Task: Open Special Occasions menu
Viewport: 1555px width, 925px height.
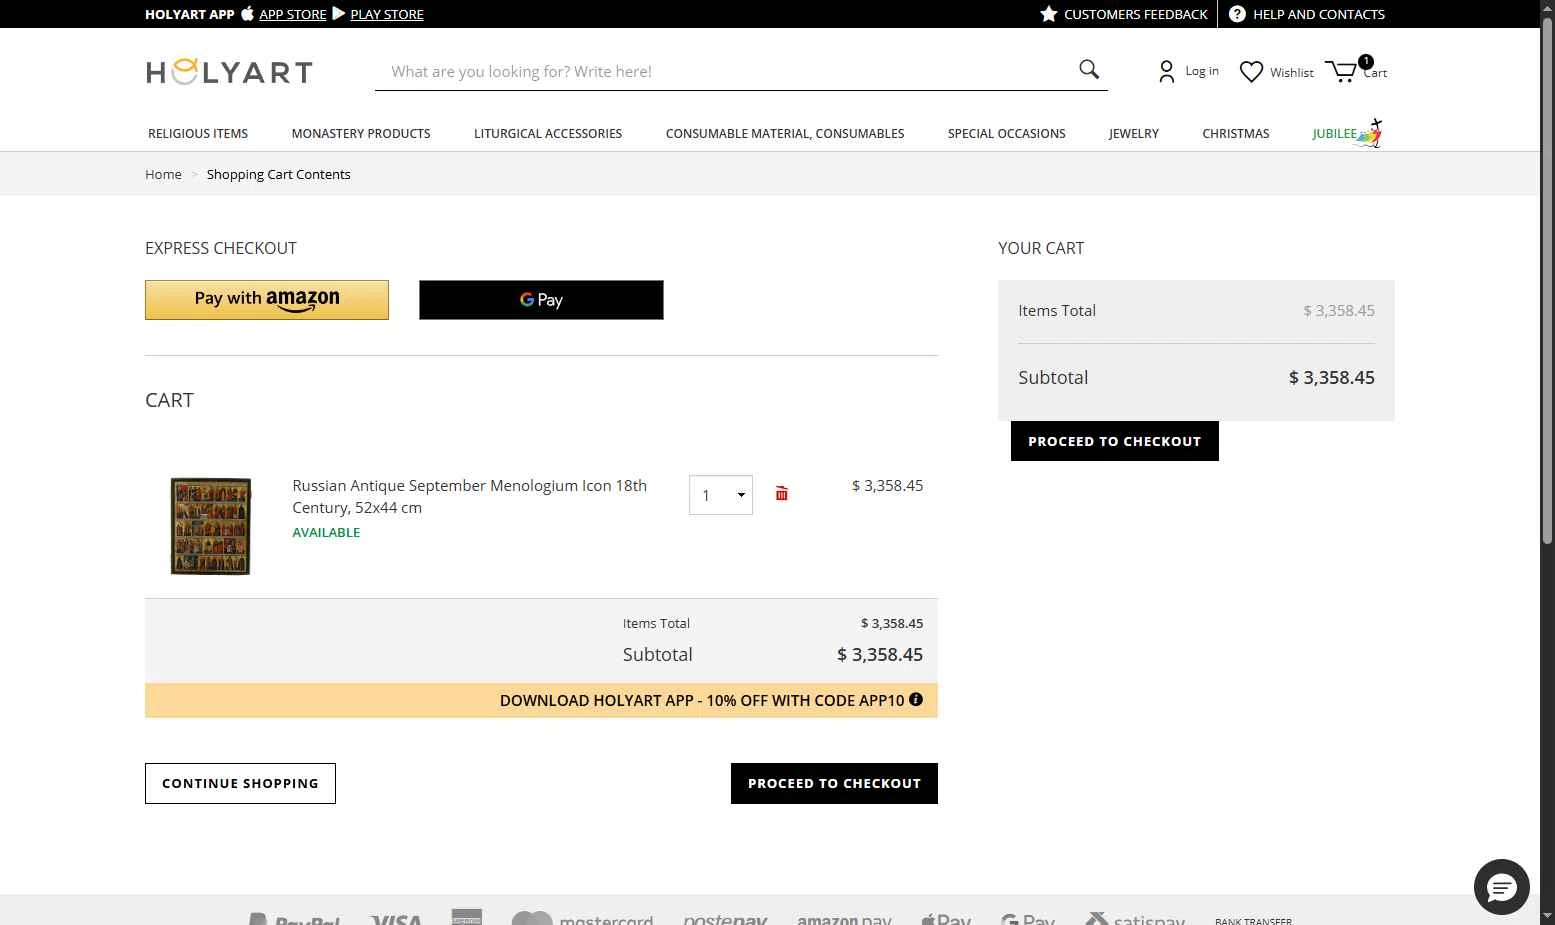Action: click(x=1006, y=133)
